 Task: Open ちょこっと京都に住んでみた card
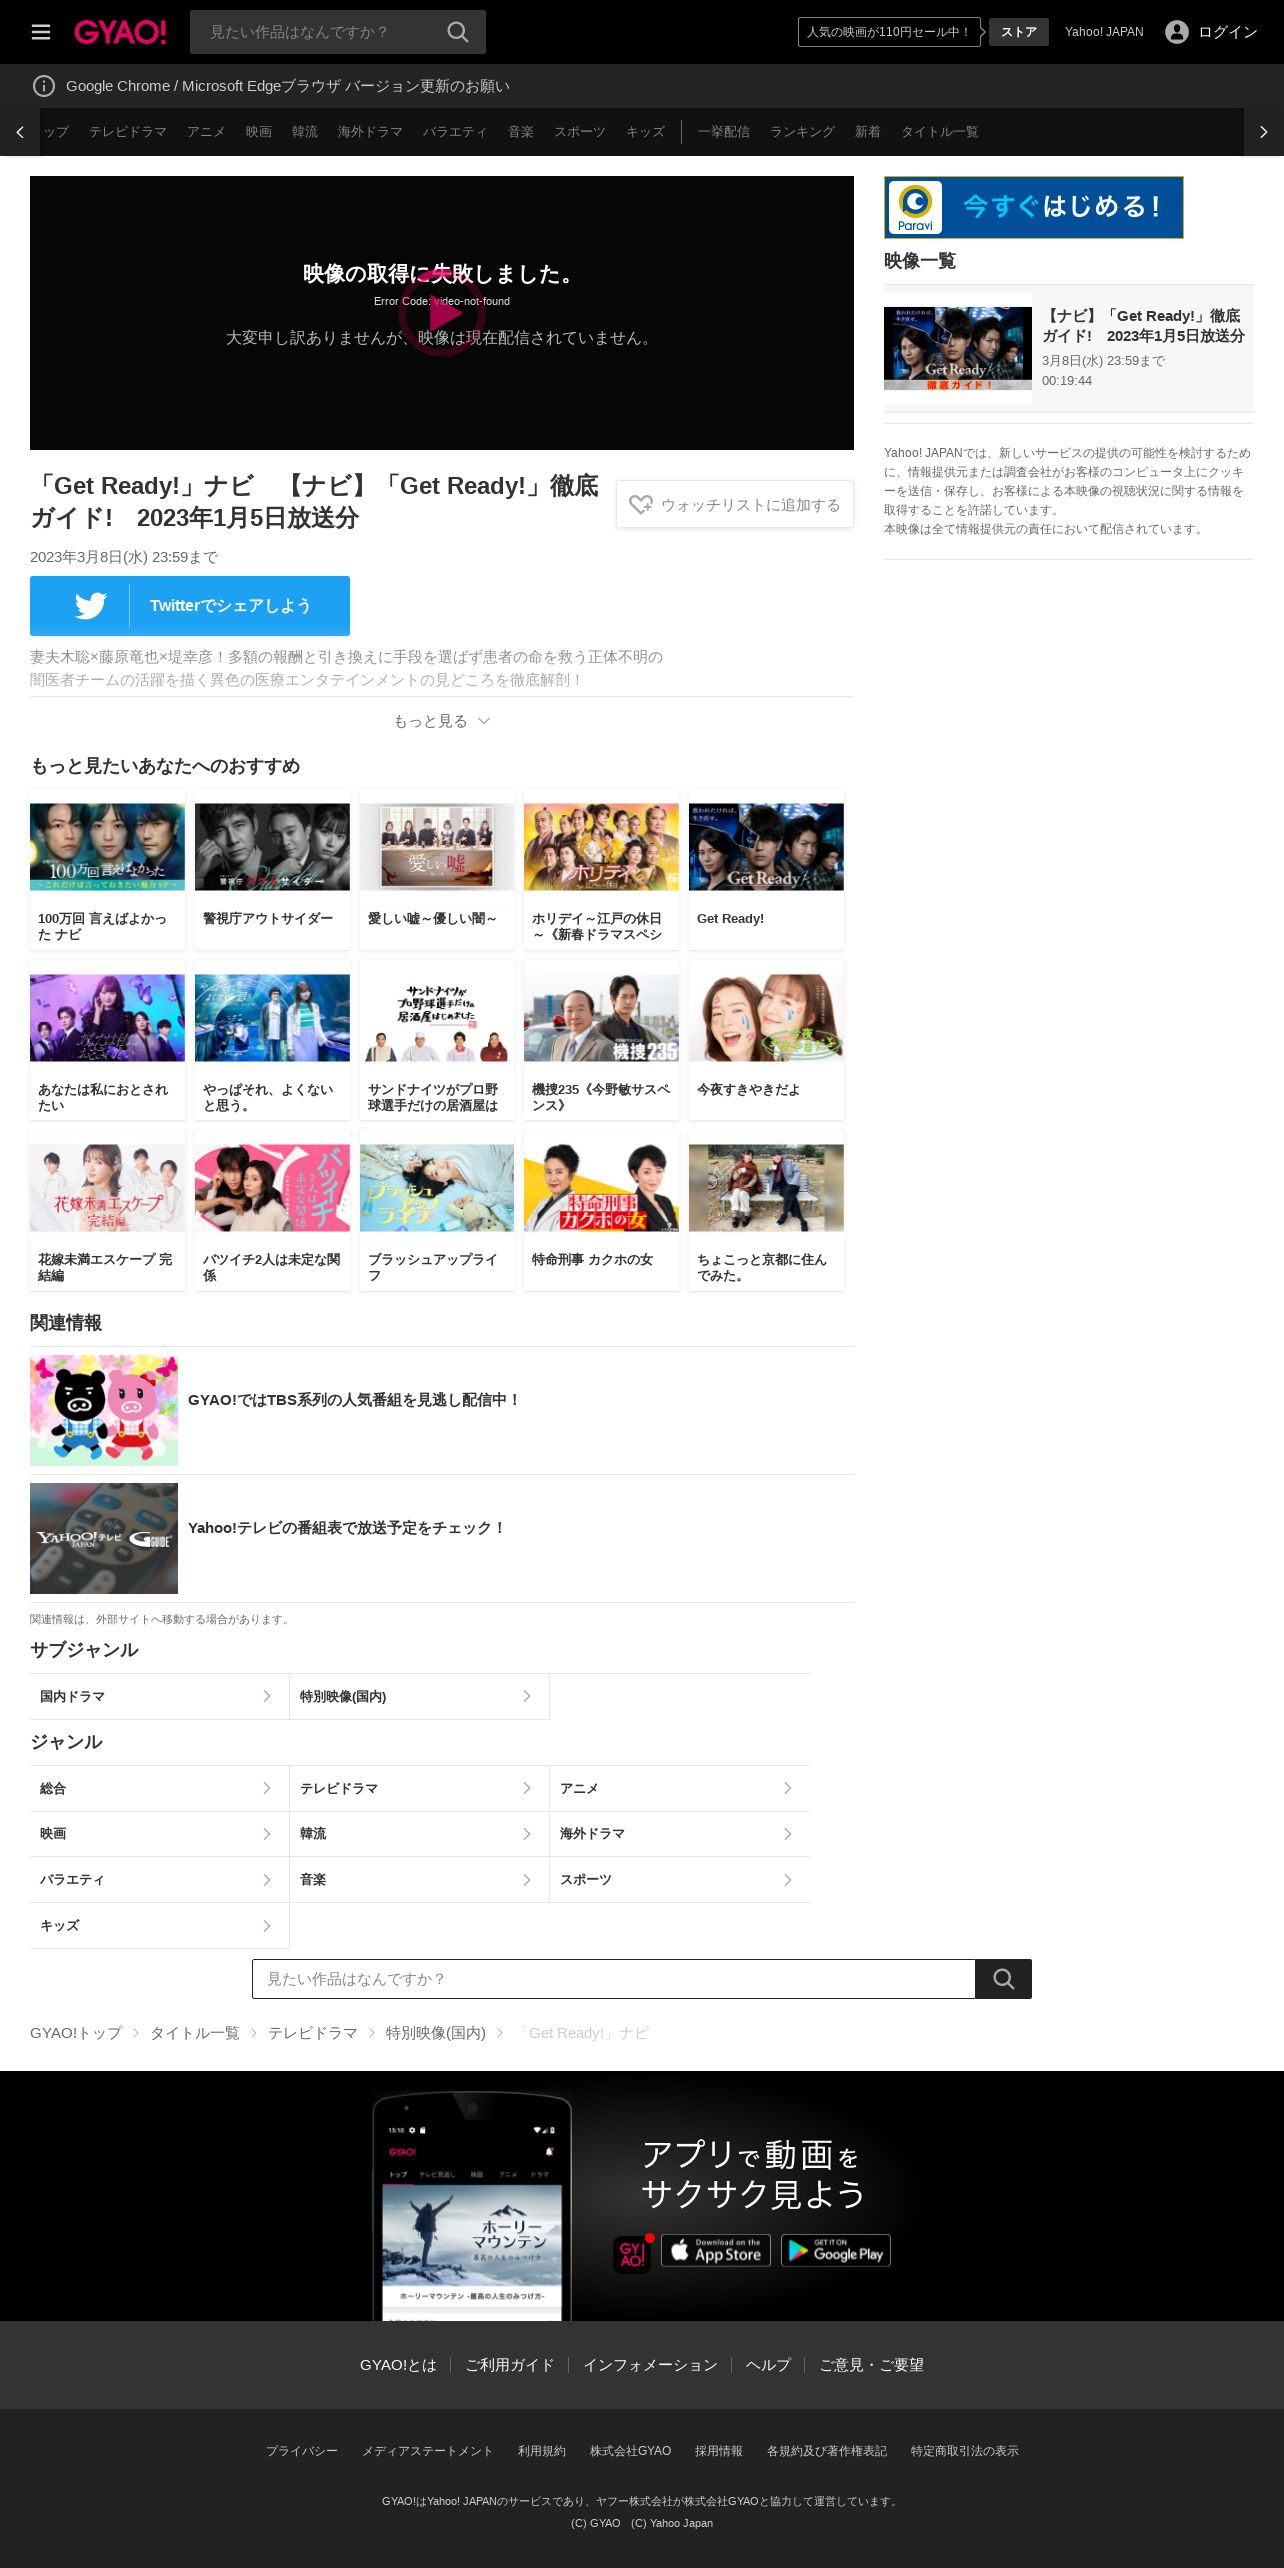pos(766,1211)
